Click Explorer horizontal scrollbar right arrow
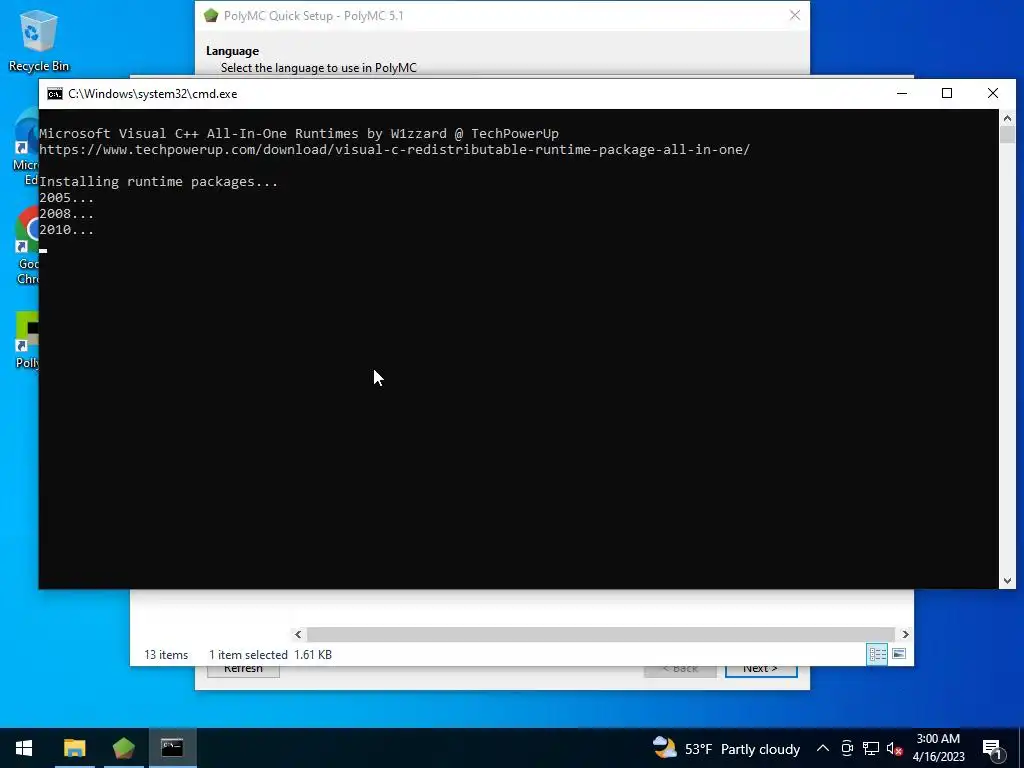This screenshot has height=768, width=1024. point(905,634)
